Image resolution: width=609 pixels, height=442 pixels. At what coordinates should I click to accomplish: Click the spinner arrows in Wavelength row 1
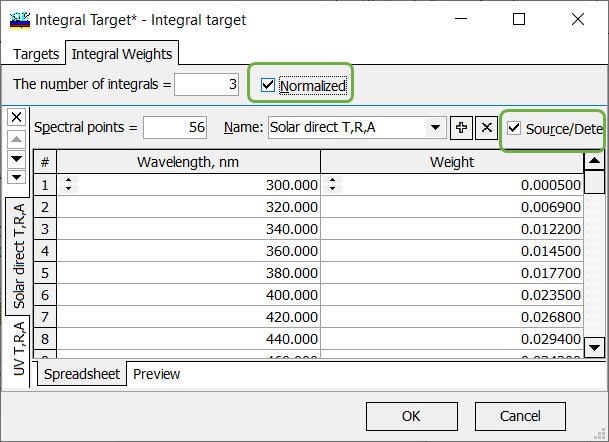(x=69, y=184)
